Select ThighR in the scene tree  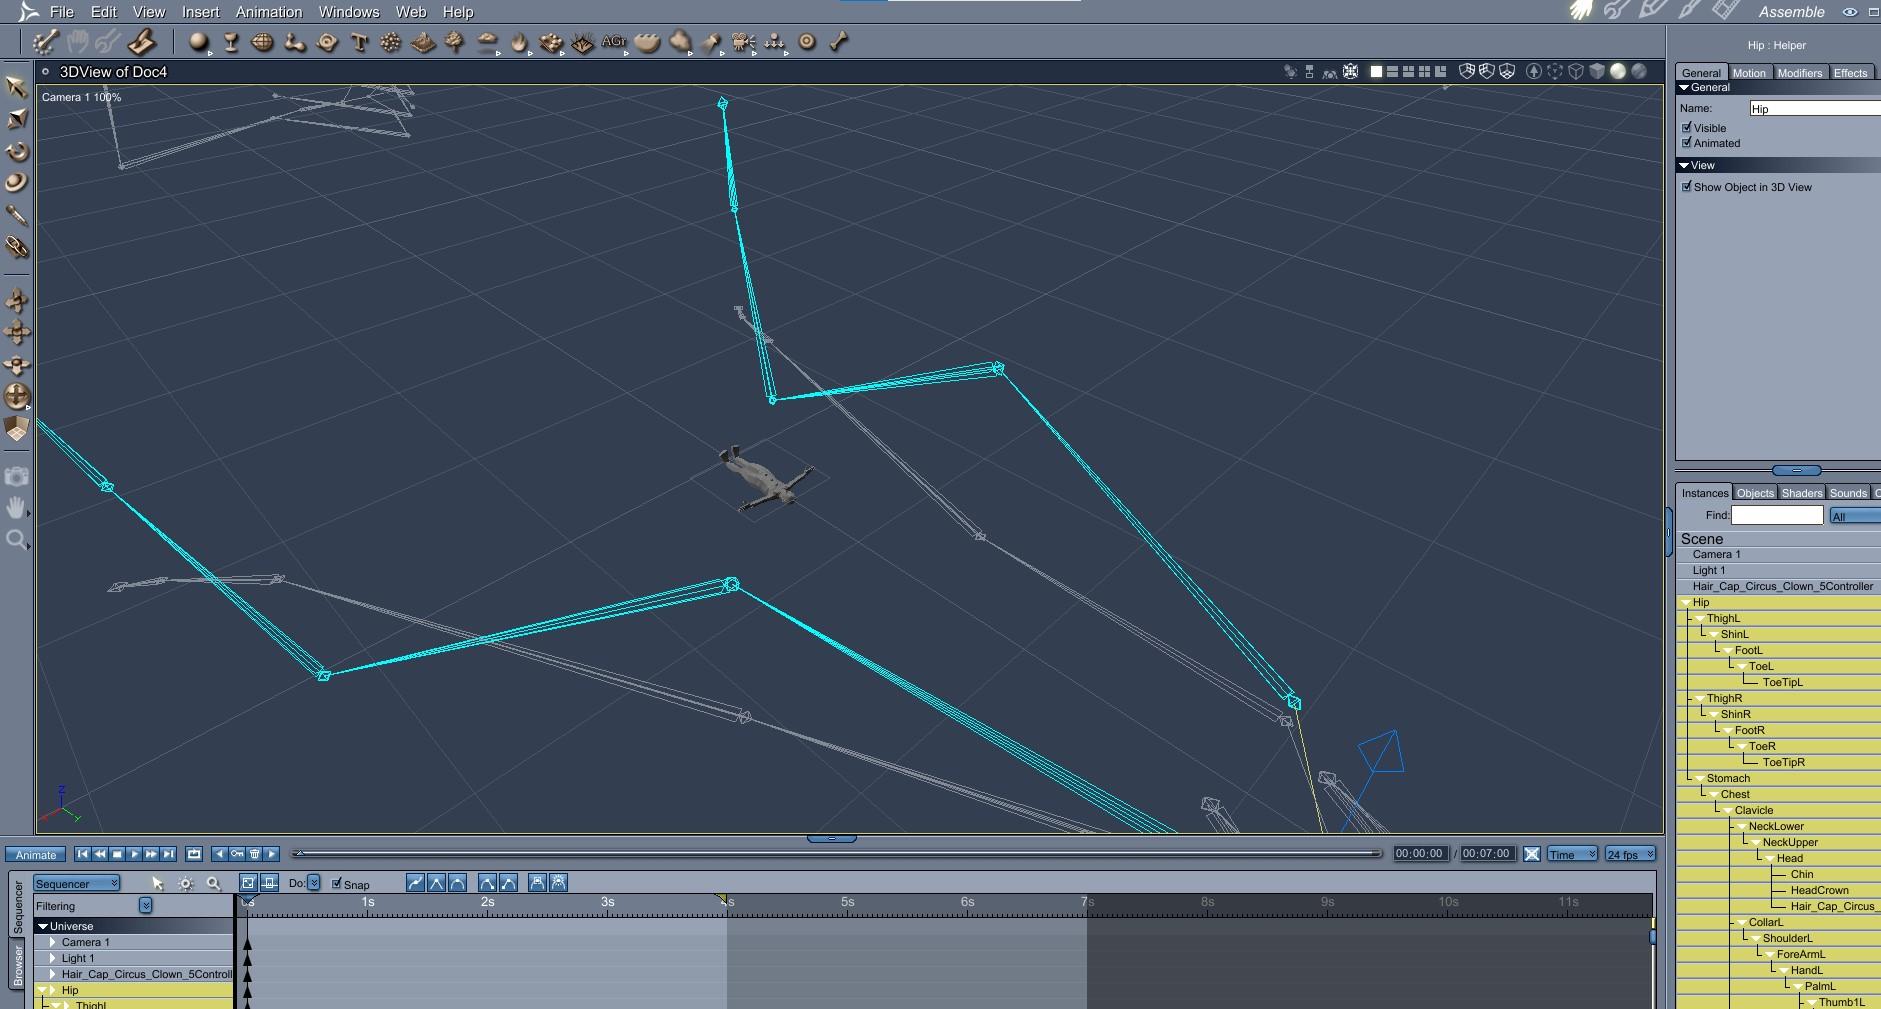click(1724, 698)
